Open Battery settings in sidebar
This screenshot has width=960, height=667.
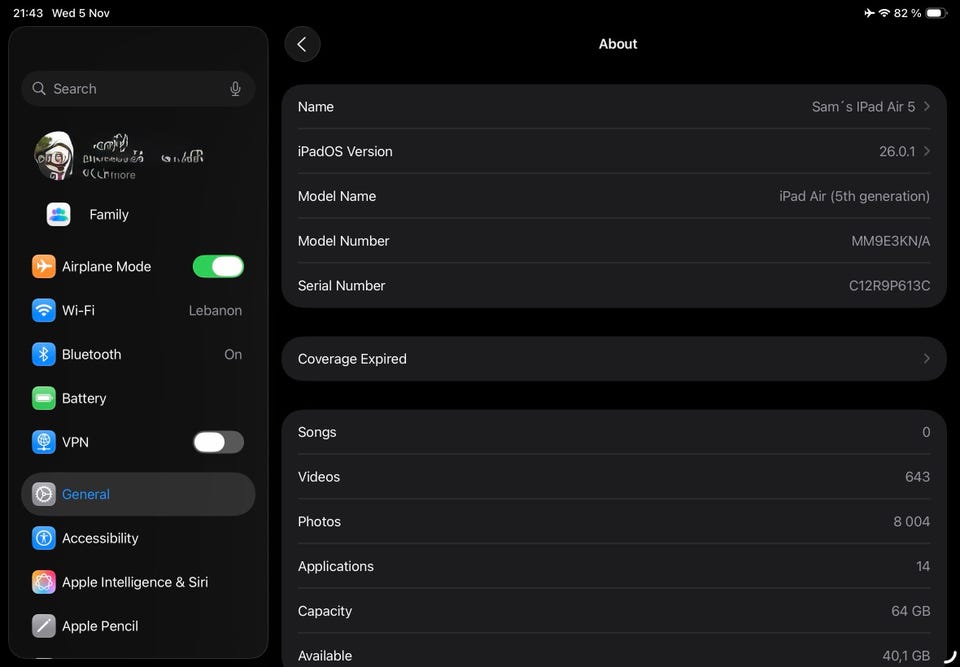138,399
